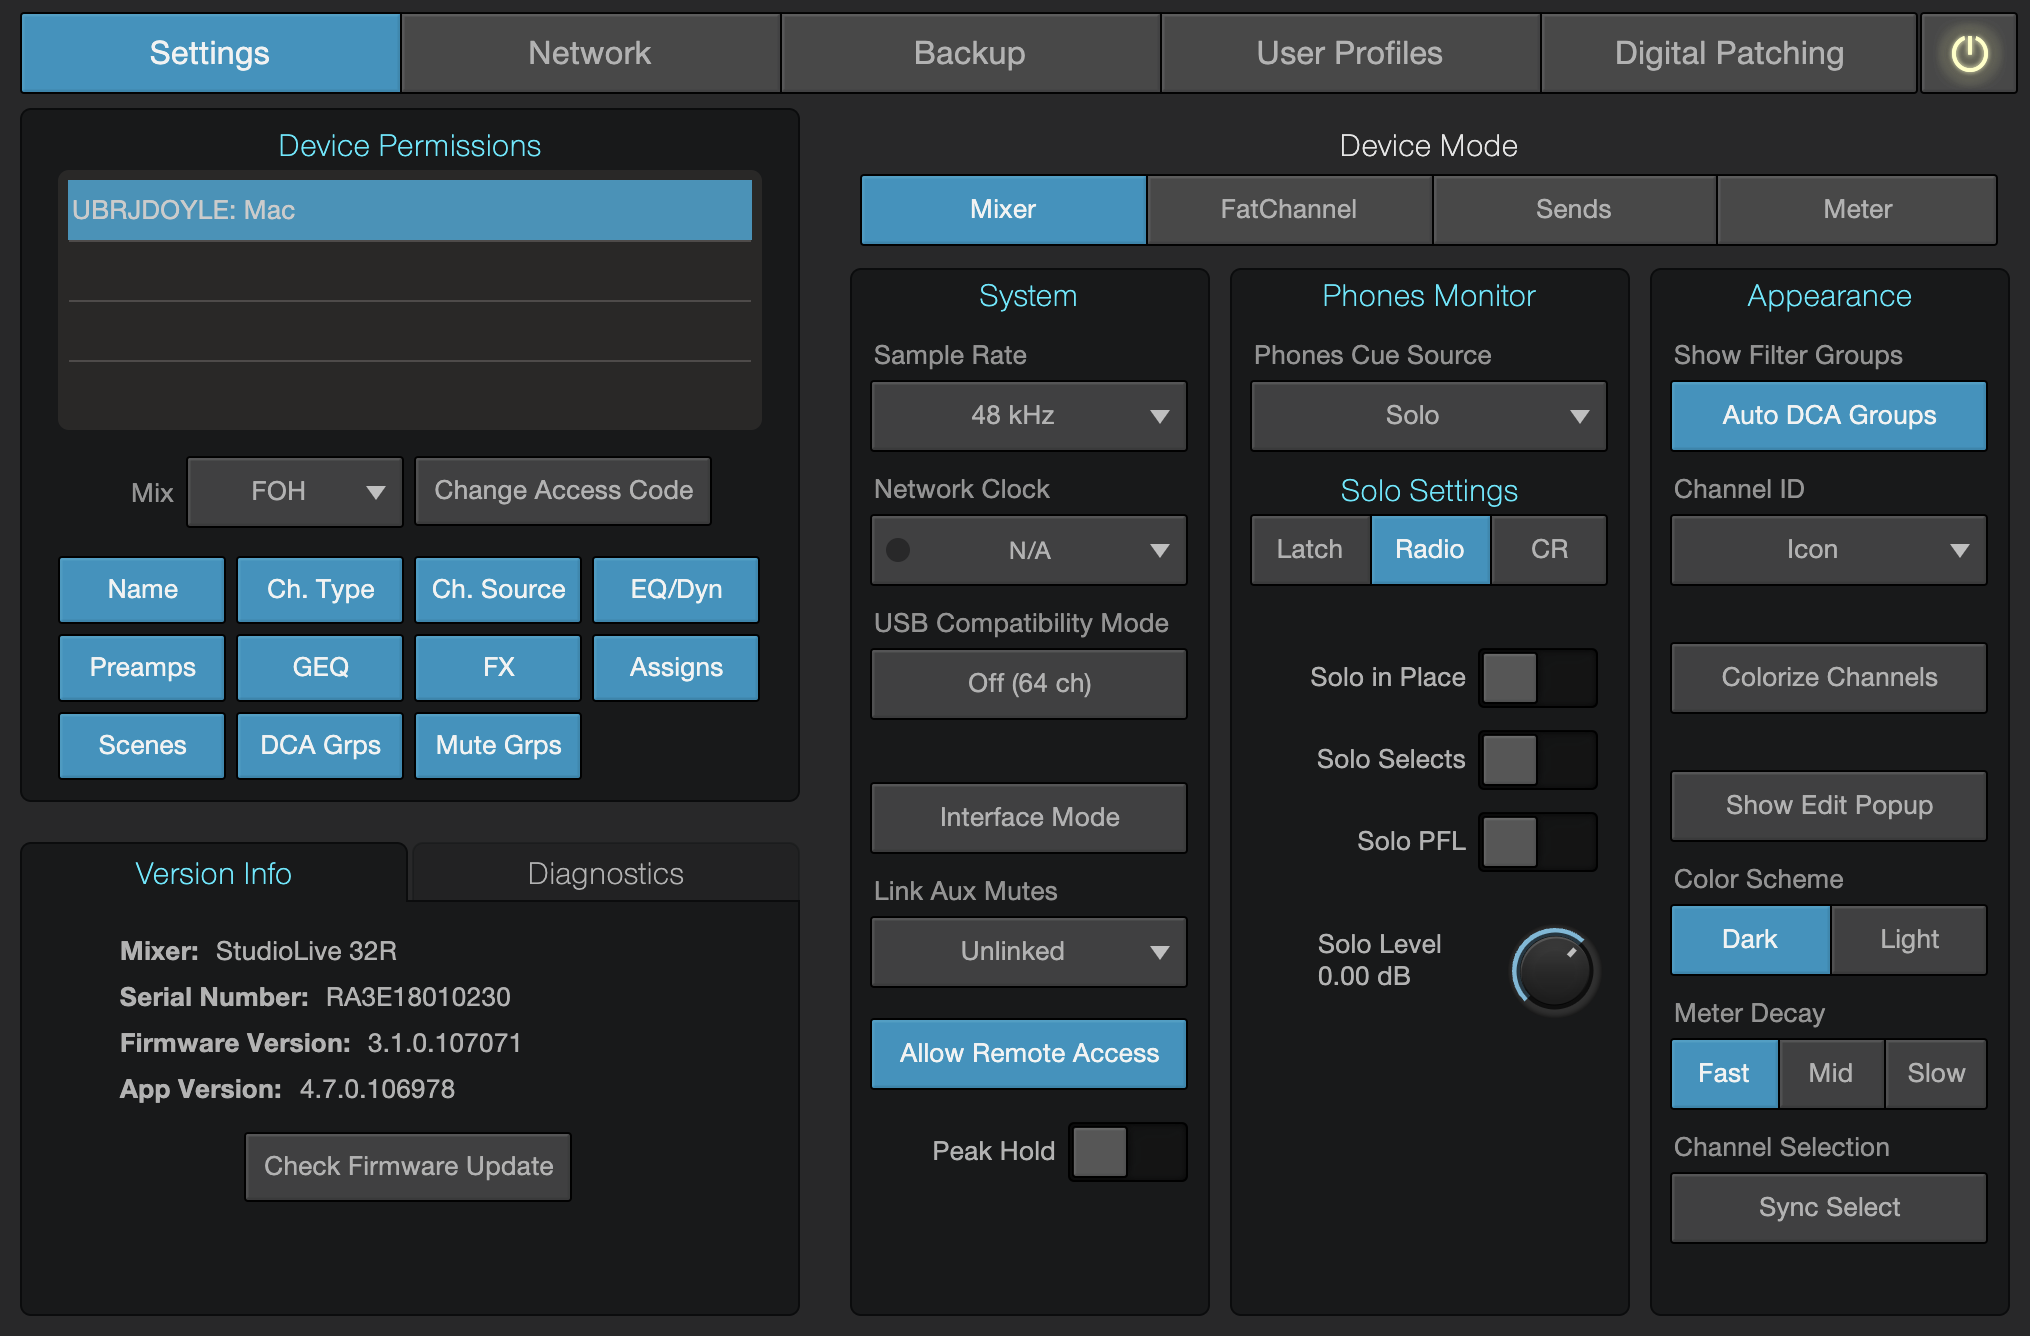Toggle the EQ/Dyn permission
The width and height of the screenshot is (2030, 1336).
[676, 589]
